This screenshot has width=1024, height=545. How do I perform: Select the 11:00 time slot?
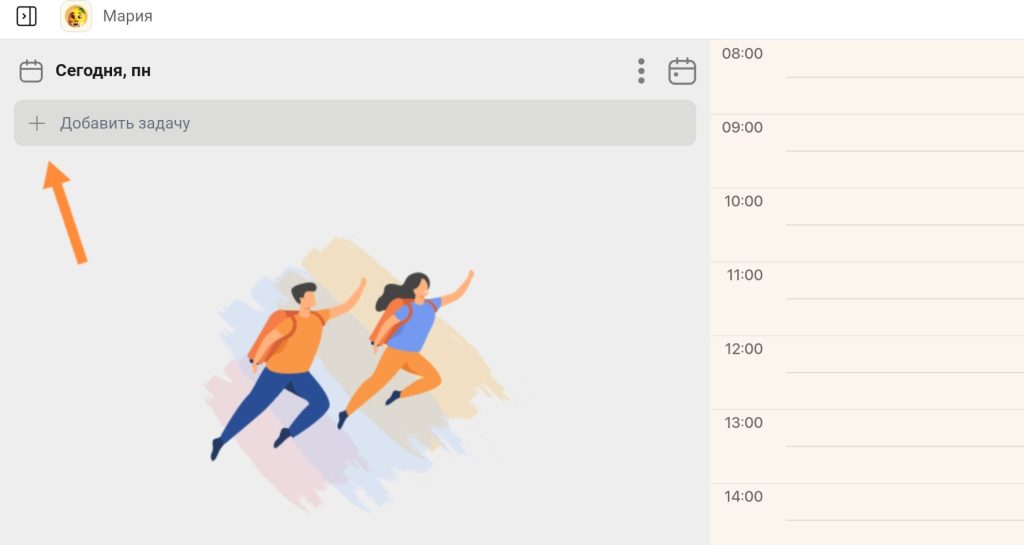click(x=904, y=299)
